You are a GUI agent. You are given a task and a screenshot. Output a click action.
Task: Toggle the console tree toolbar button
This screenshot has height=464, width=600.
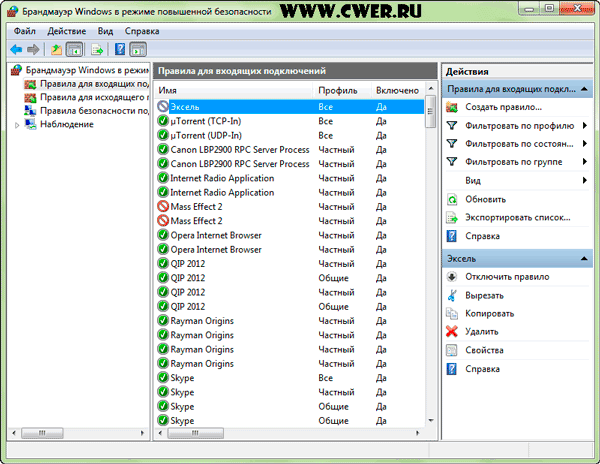(x=74, y=49)
